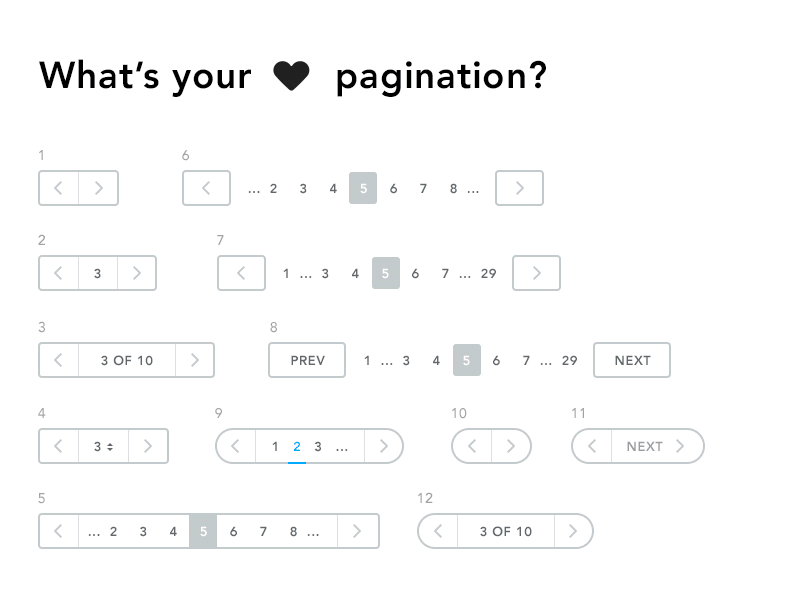Screen dimensions: 800x600
Task: Click the heart icon in the heading
Action: click(x=292, y=75)
